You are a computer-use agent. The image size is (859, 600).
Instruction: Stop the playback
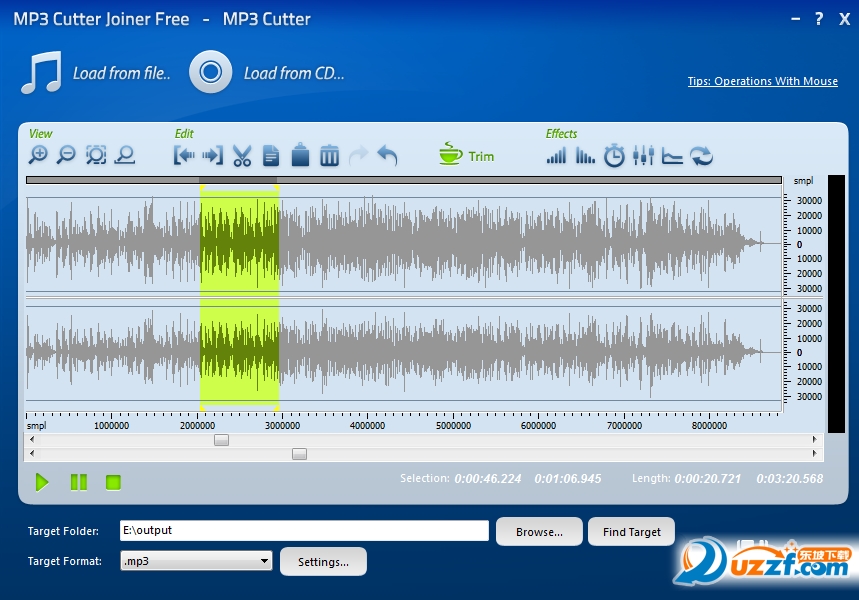click(113, 482)
